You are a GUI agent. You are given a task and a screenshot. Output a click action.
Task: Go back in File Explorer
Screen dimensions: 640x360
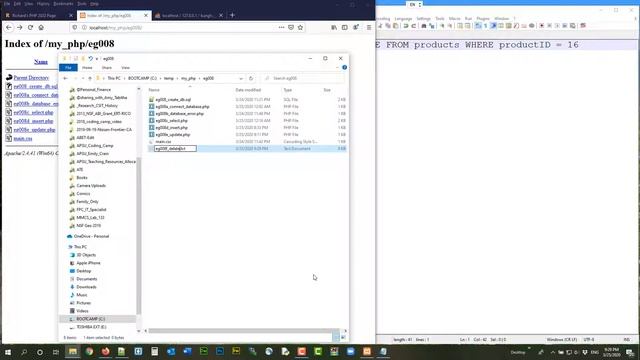coord(65,78)
